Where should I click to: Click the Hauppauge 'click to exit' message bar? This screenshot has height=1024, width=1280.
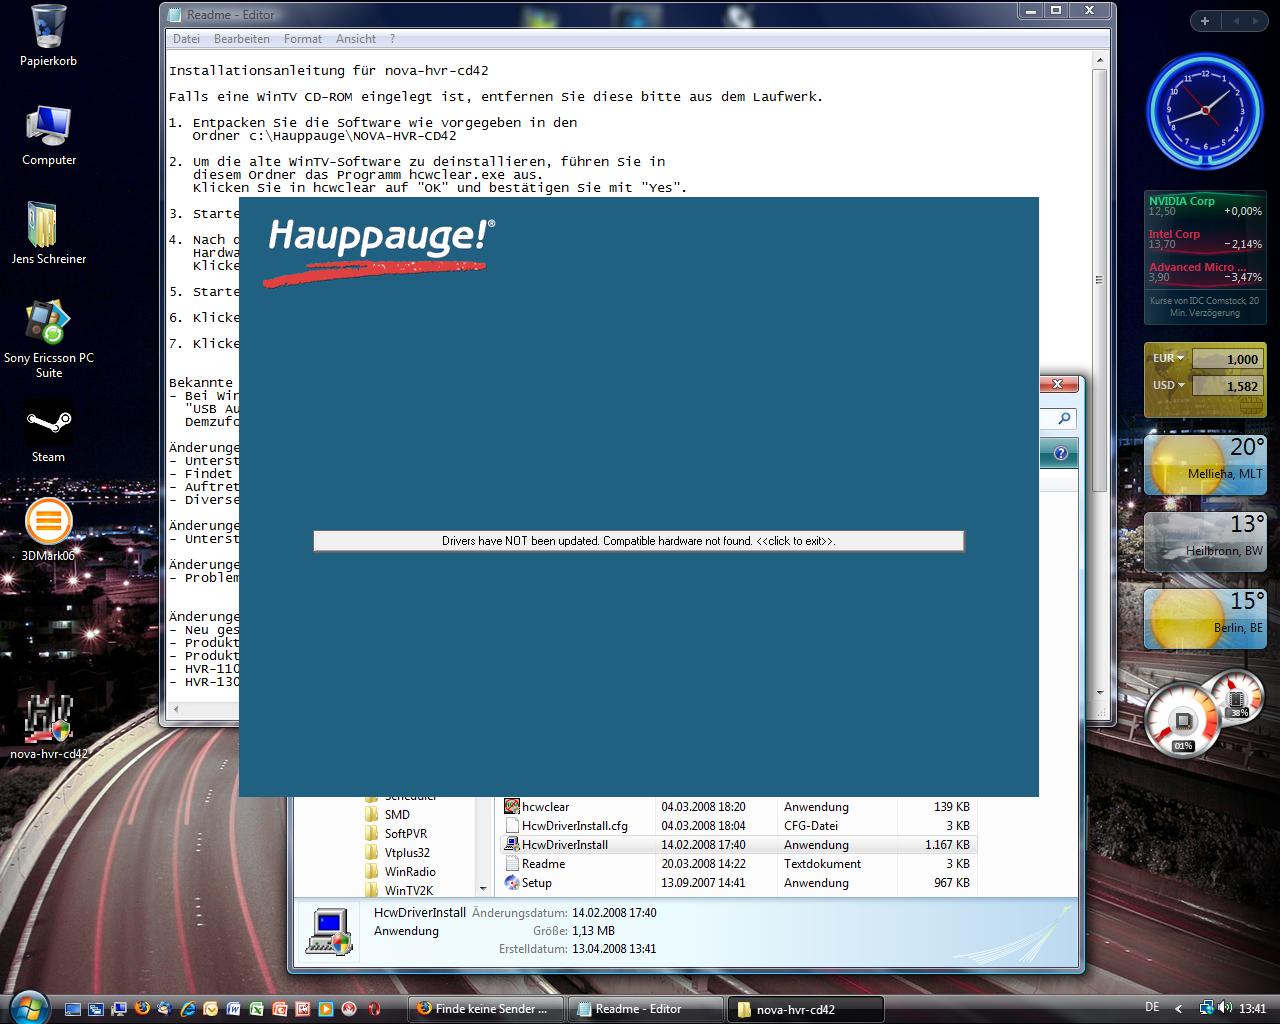point(639,541)
